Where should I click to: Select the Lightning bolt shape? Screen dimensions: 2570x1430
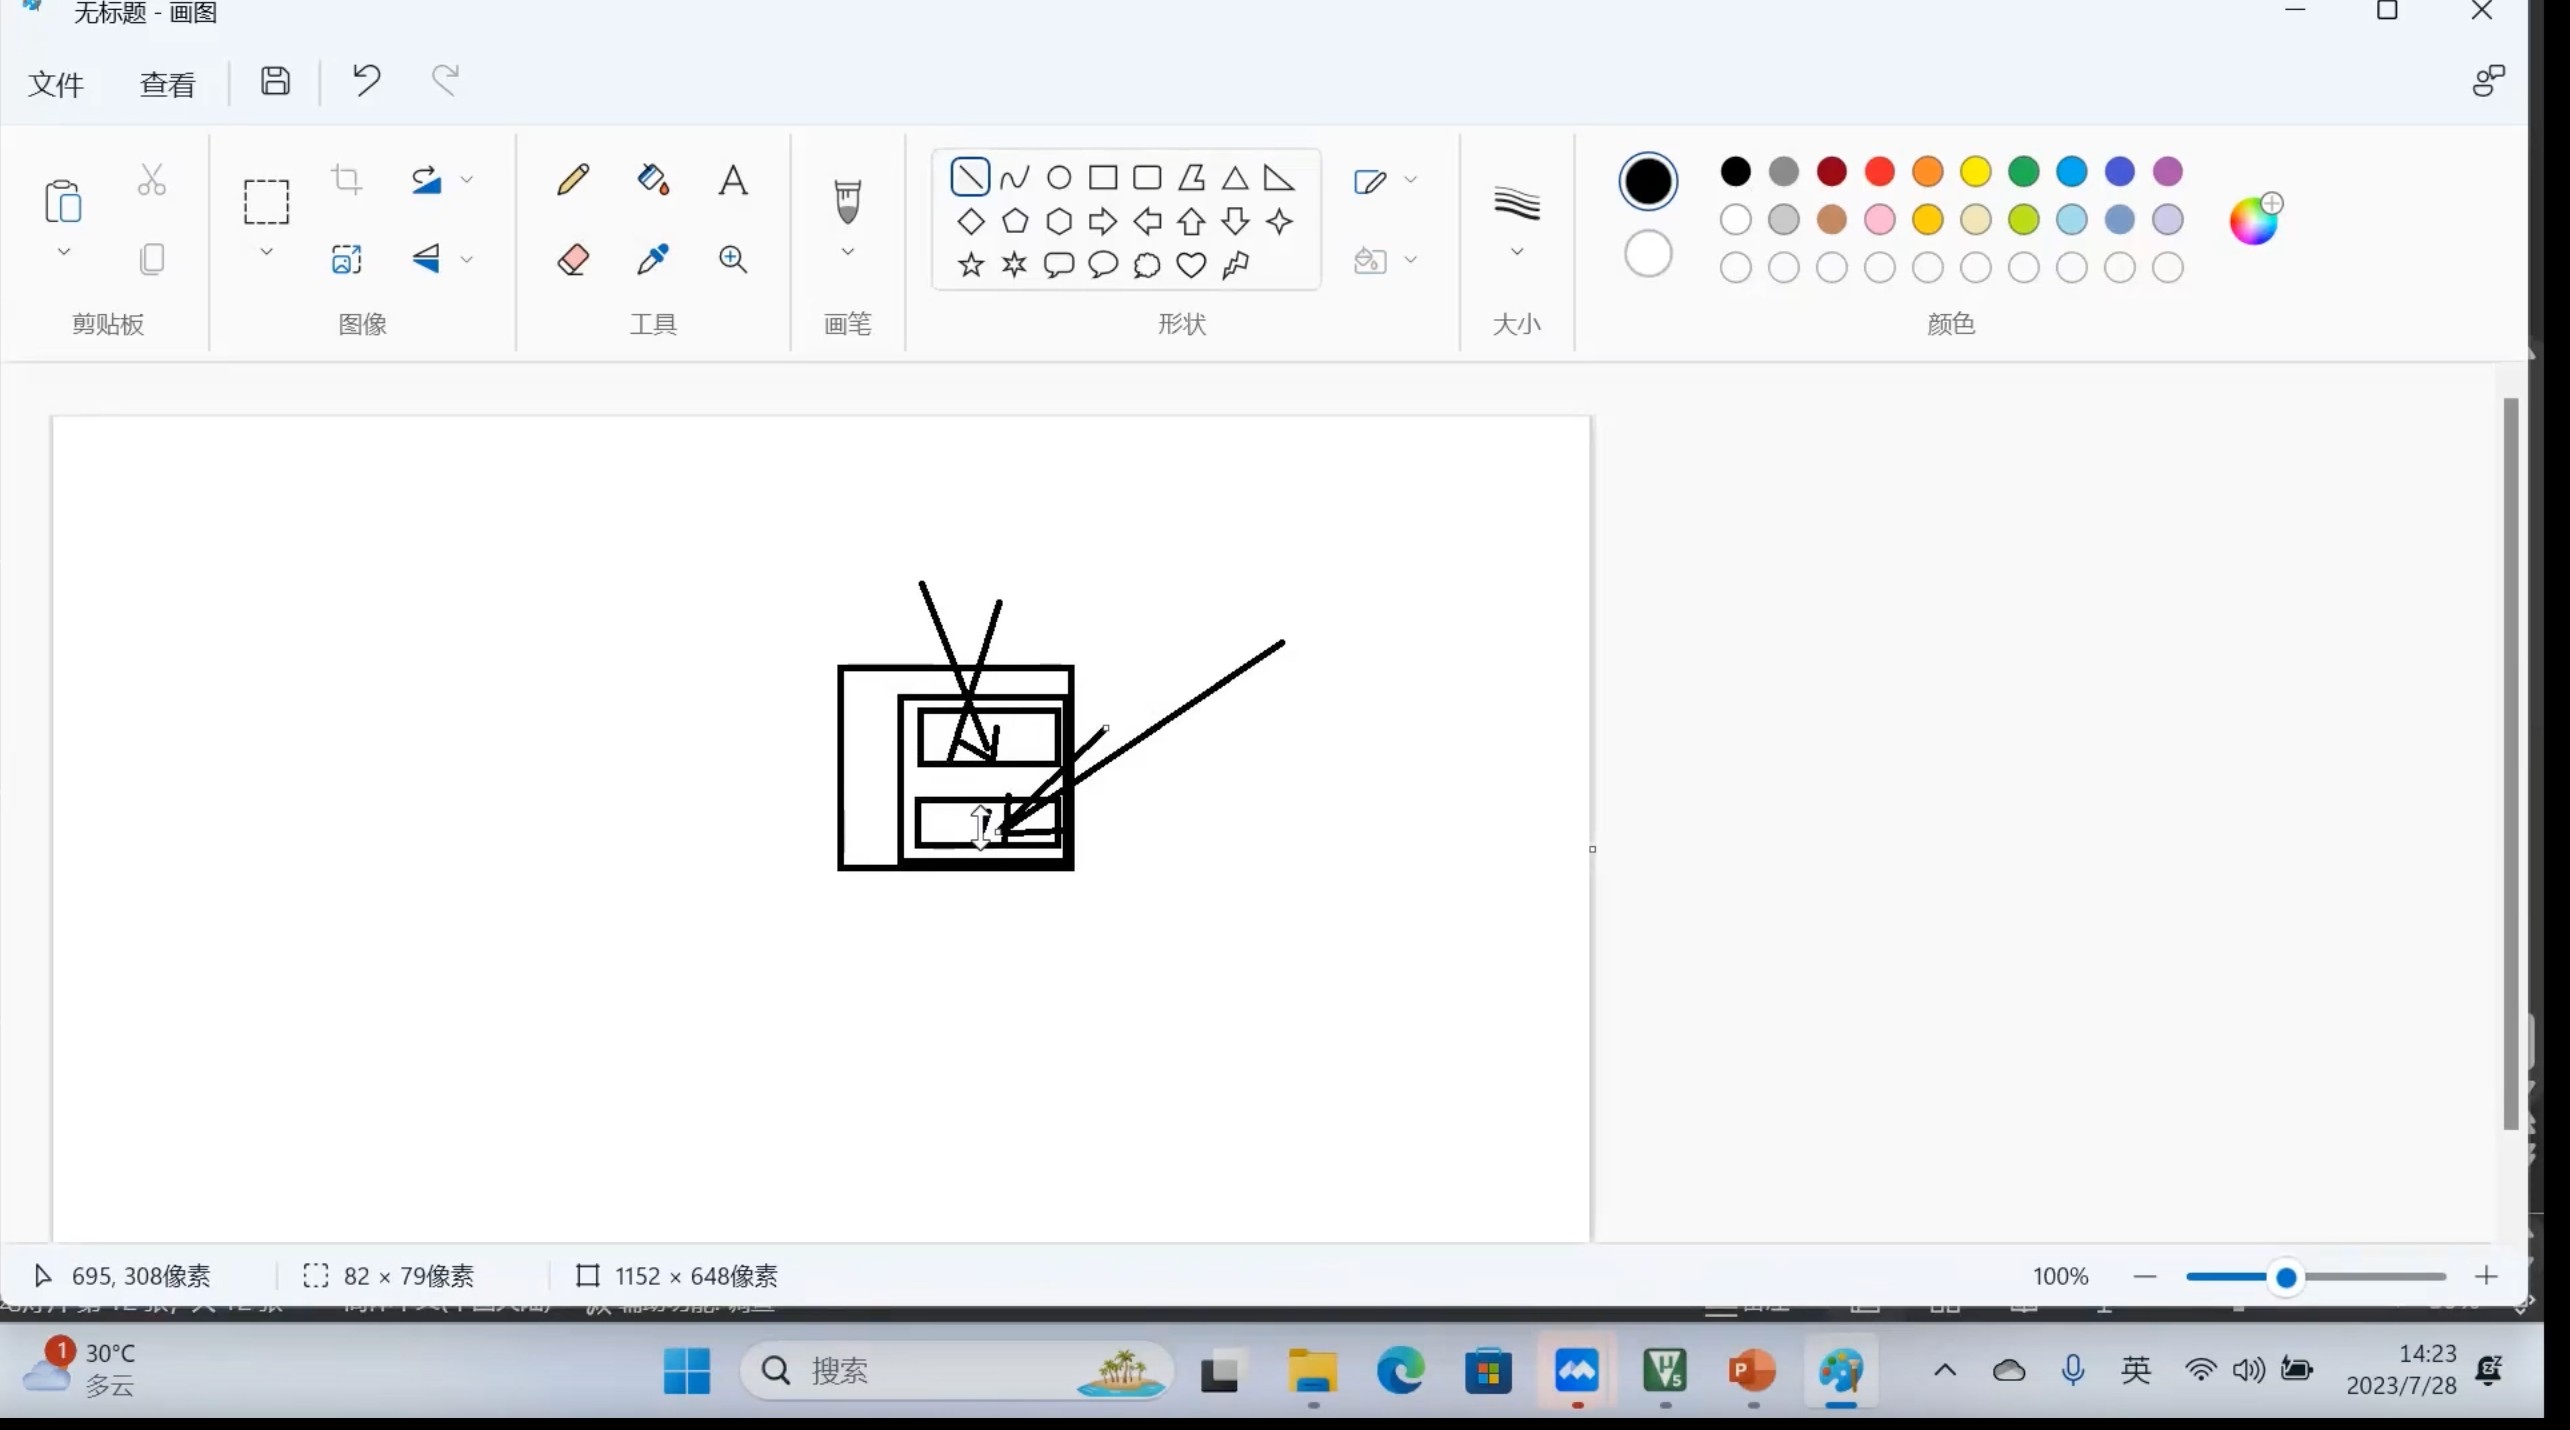point(1236,265)
